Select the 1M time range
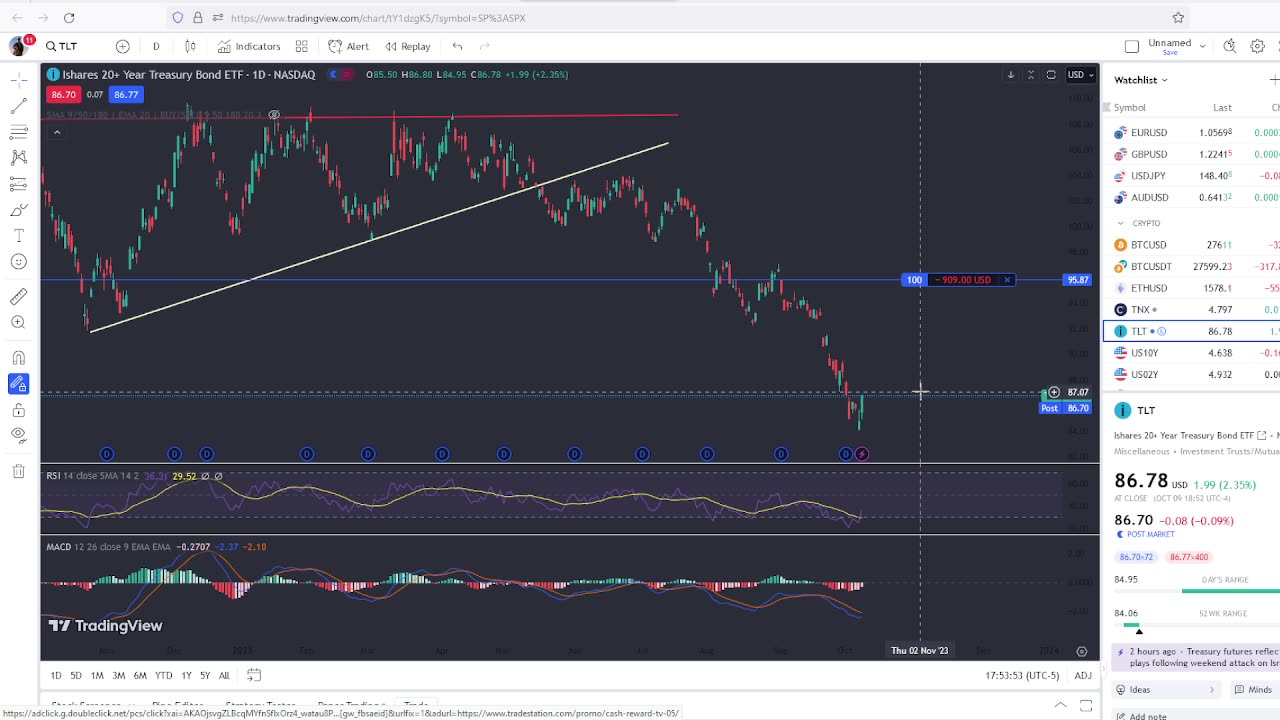1280x720 pixels. click(x=97, y=676)
